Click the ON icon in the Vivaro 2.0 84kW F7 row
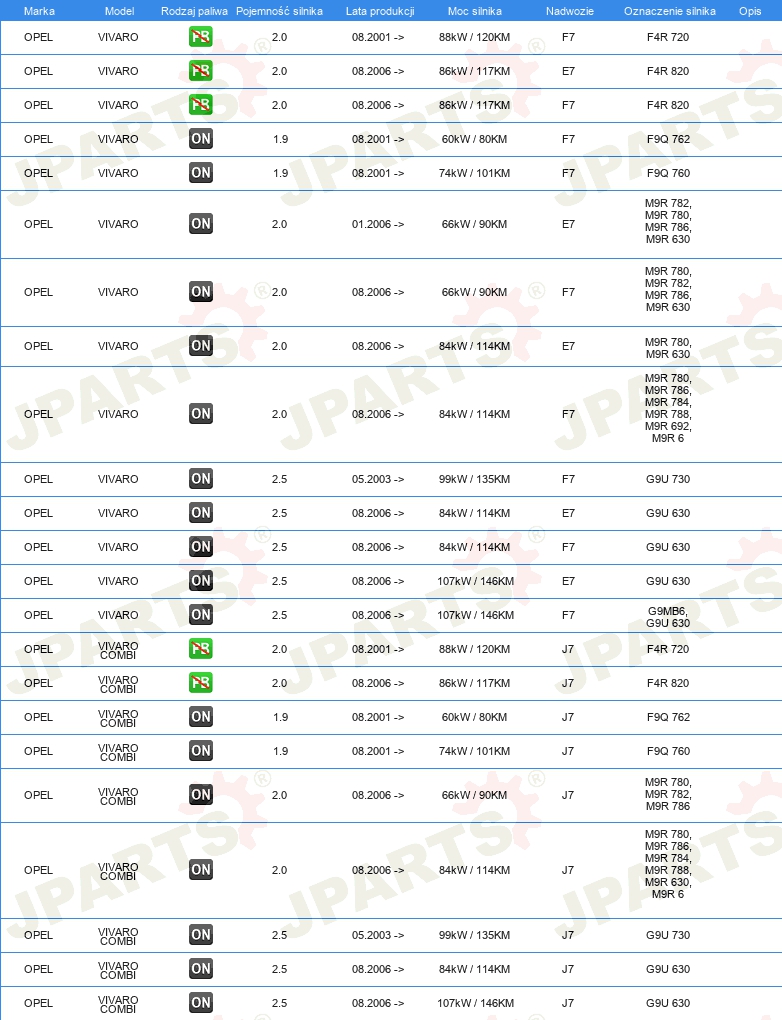 [200, 414]
